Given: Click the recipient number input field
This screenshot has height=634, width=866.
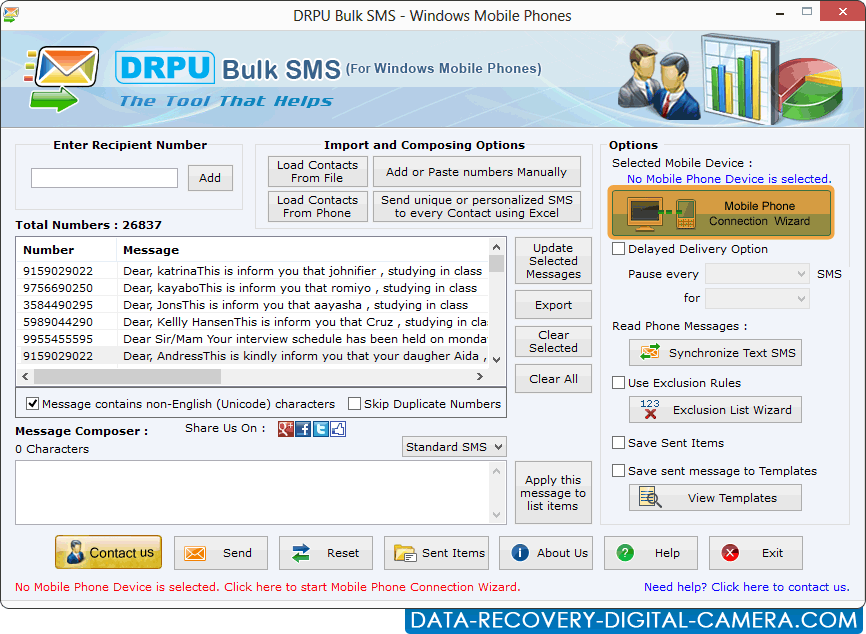Looking at the screenshot, I should click(x=104, y=178).
